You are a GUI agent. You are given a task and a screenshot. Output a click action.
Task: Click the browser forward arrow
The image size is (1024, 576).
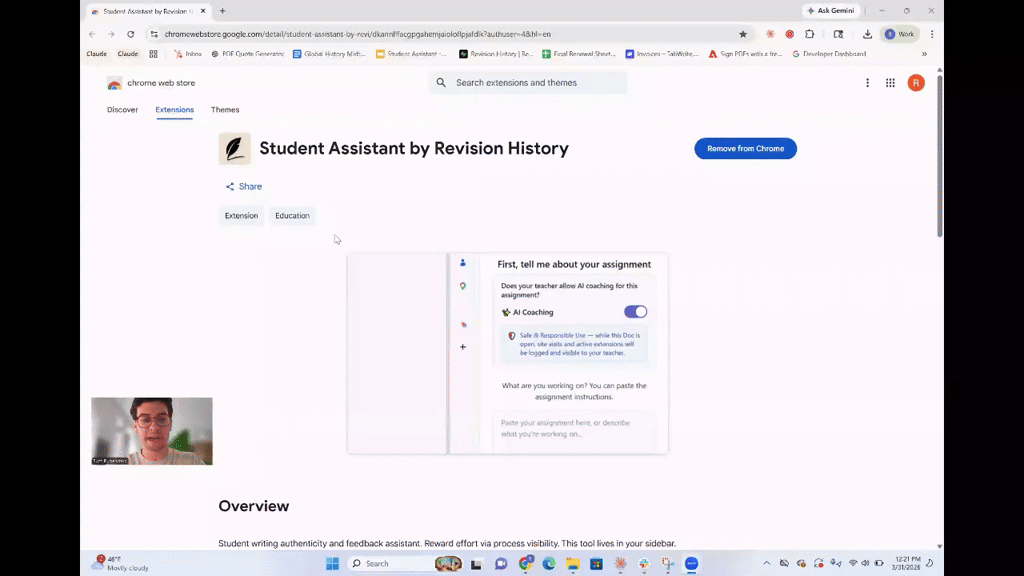(111, 34)
